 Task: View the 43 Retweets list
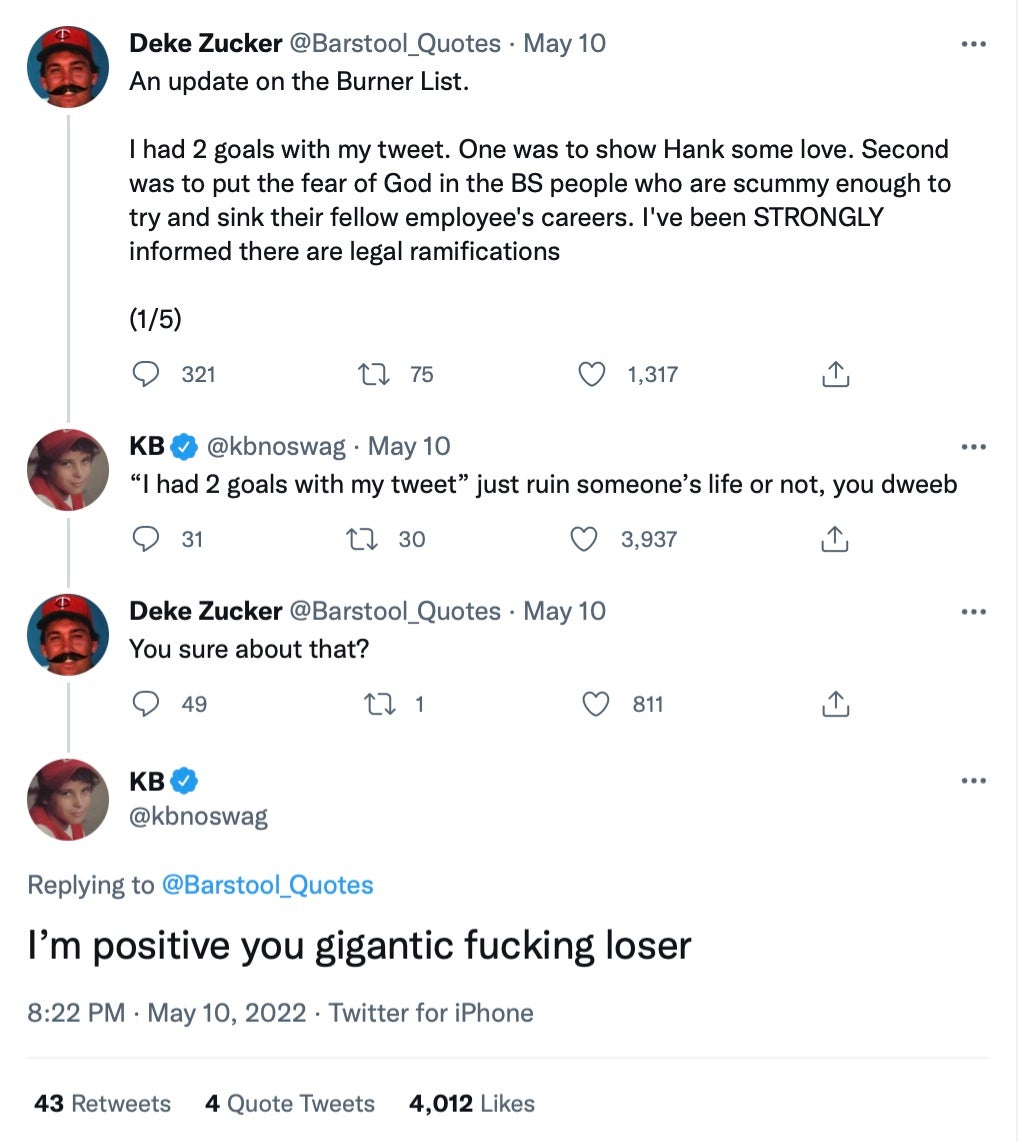click(x=102, y=1103)
